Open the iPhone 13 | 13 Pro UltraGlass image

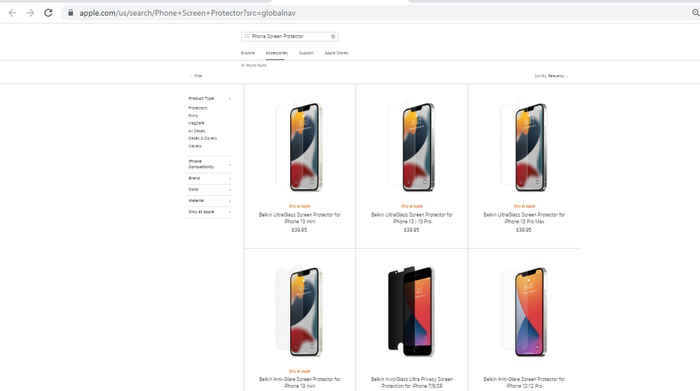tap(412, 146)
